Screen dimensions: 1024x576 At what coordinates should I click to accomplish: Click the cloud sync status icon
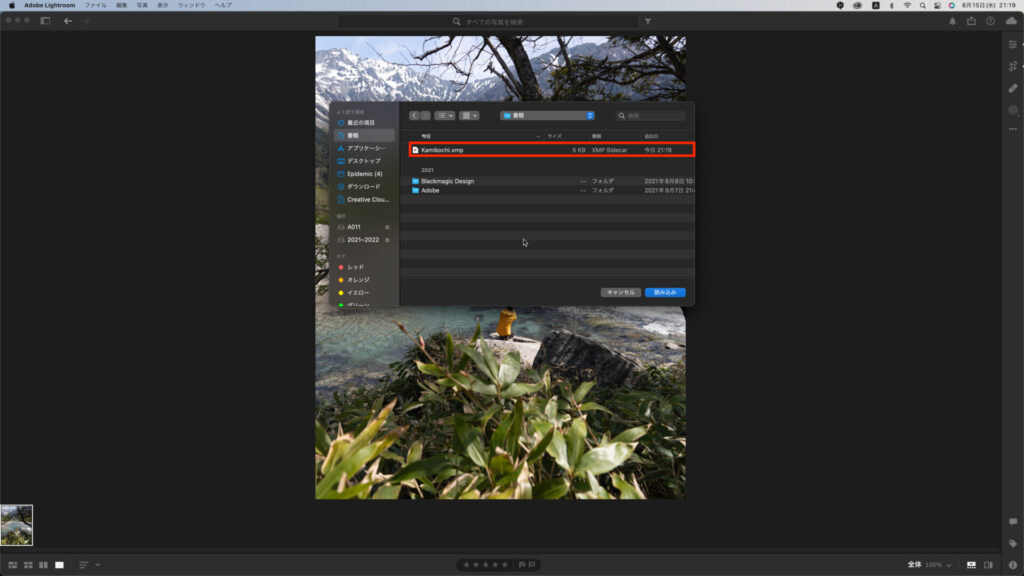1011,22
